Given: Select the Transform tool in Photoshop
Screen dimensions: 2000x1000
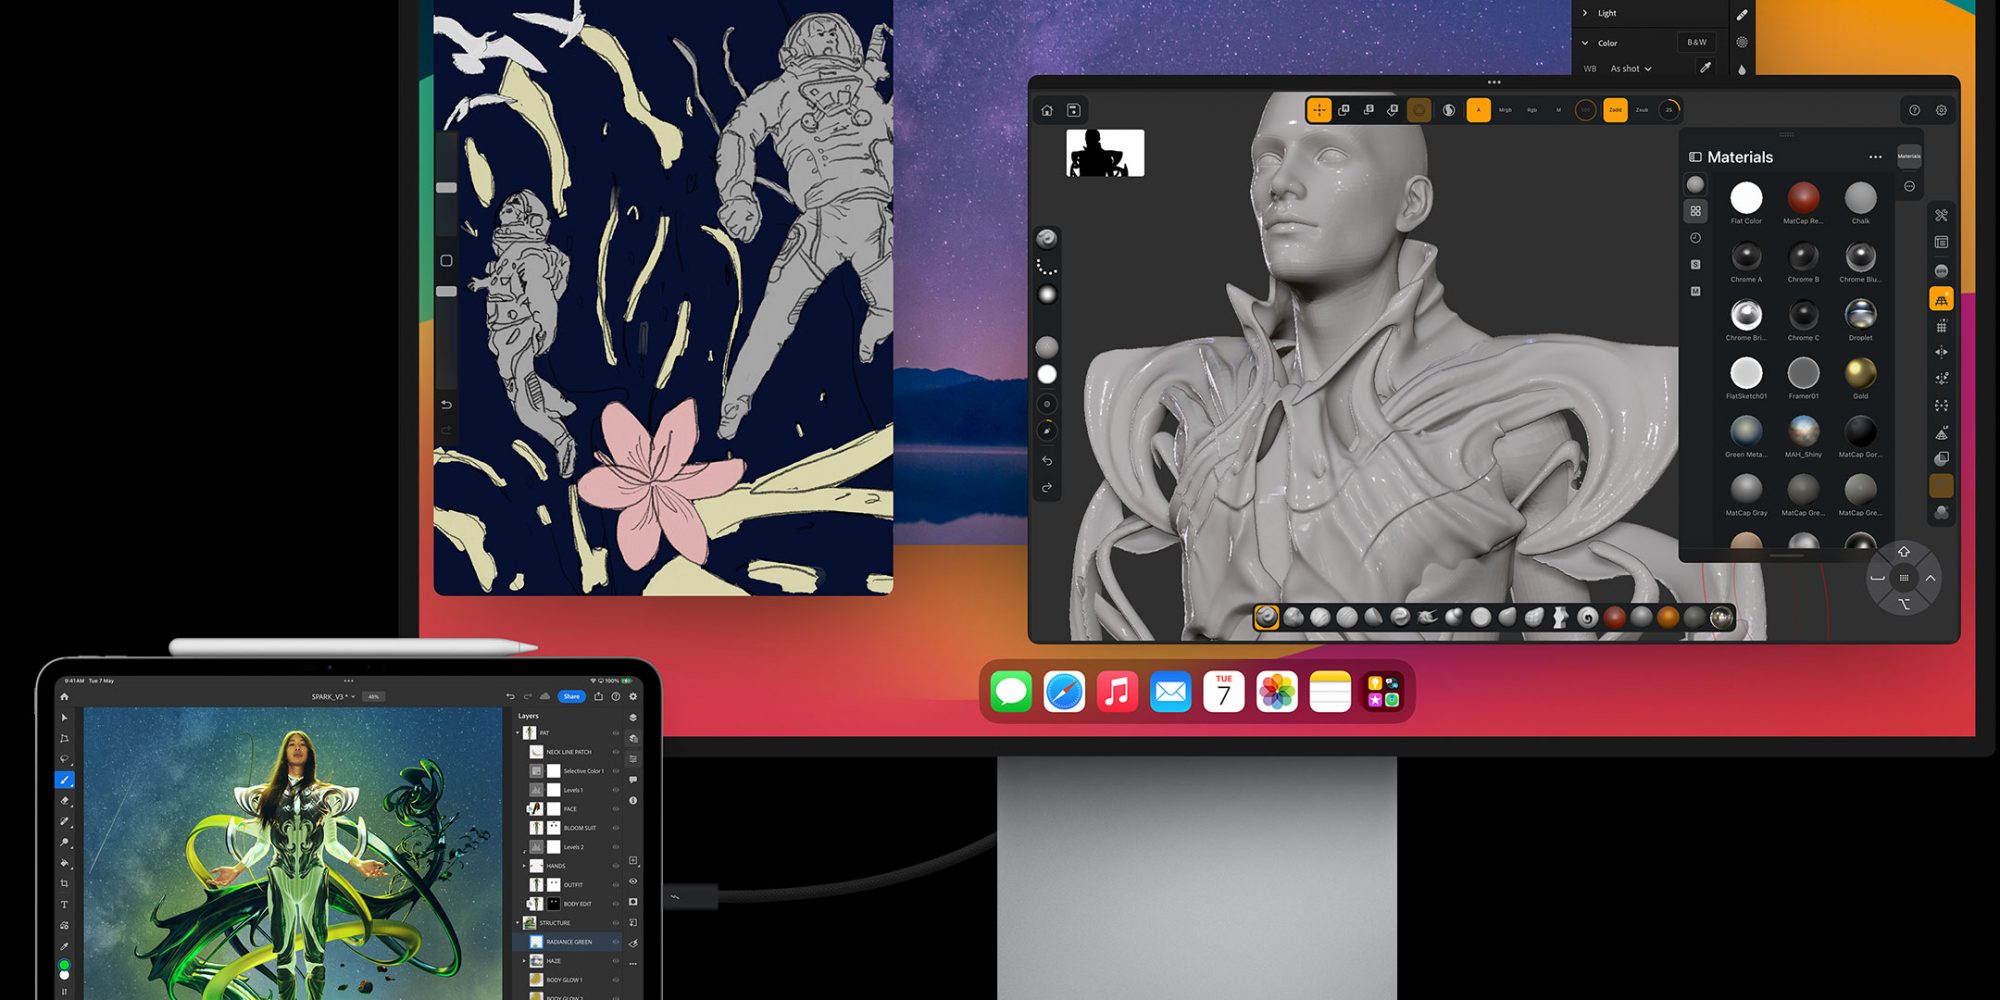Looking at the screenshot, I should 64,739.
